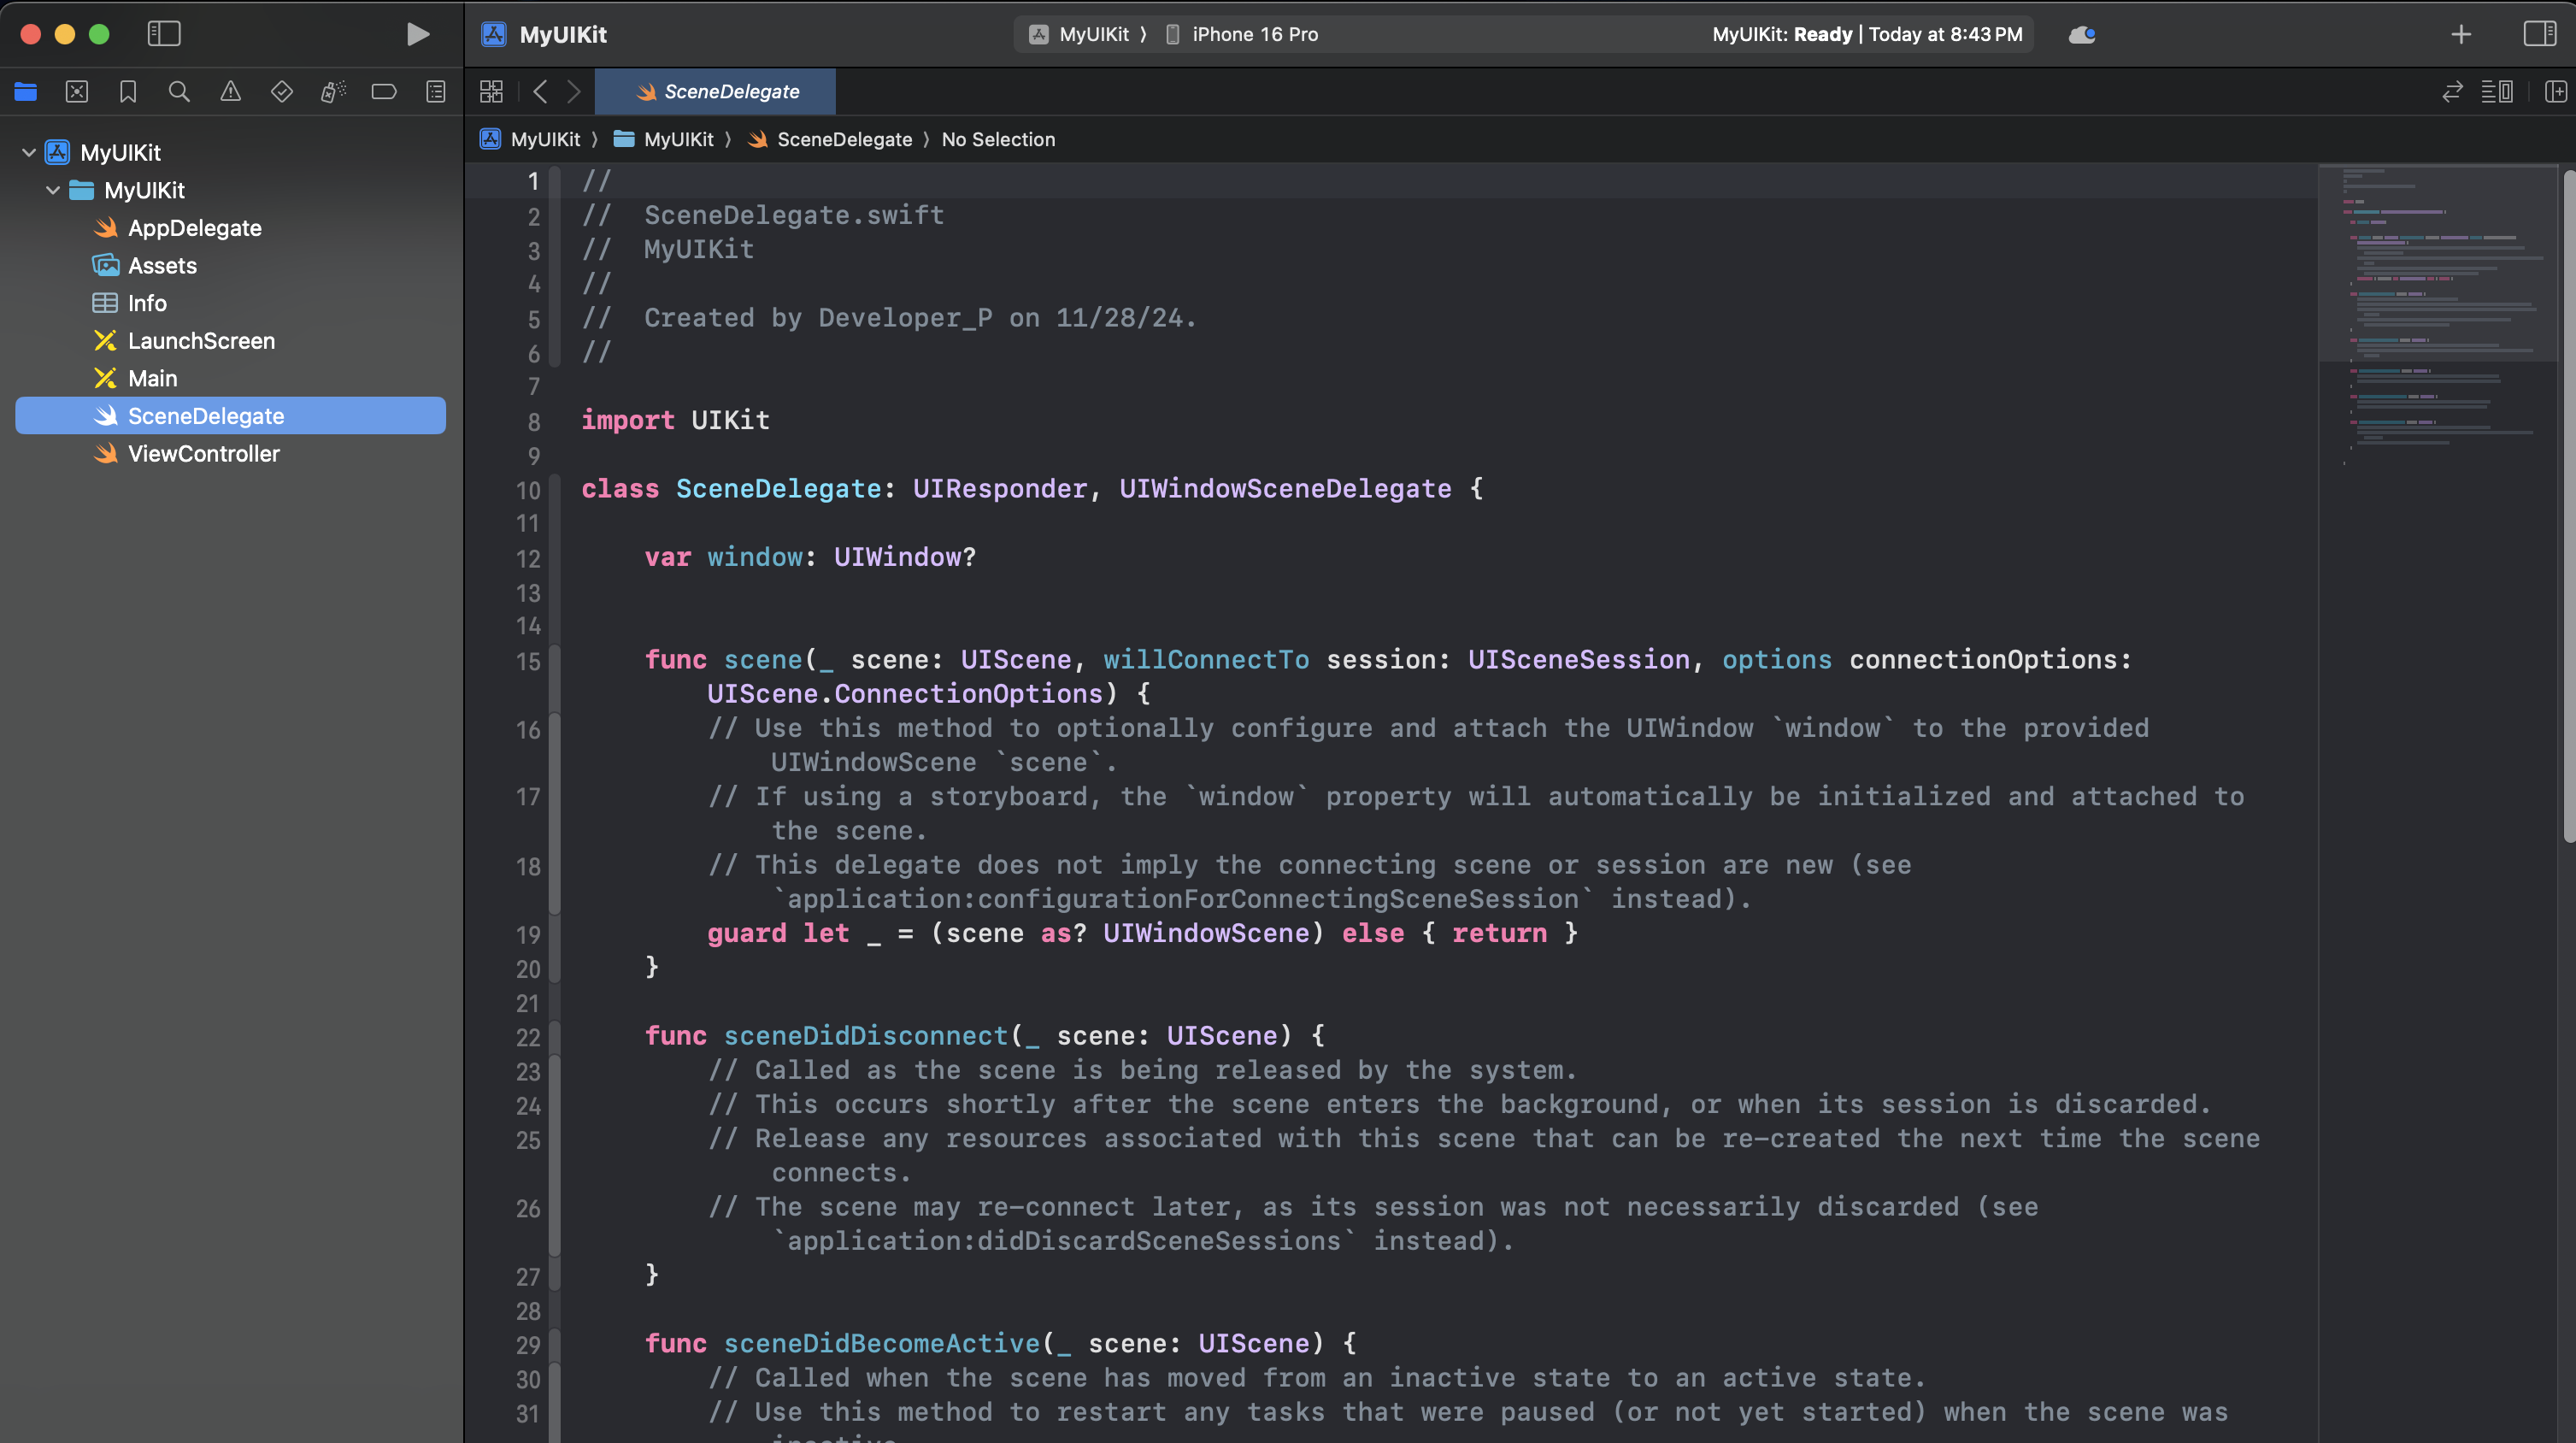This screenshot has height=1443, width=2576.
Task: Open the Find navigator magnifier icon
Action: pos(179,92)
